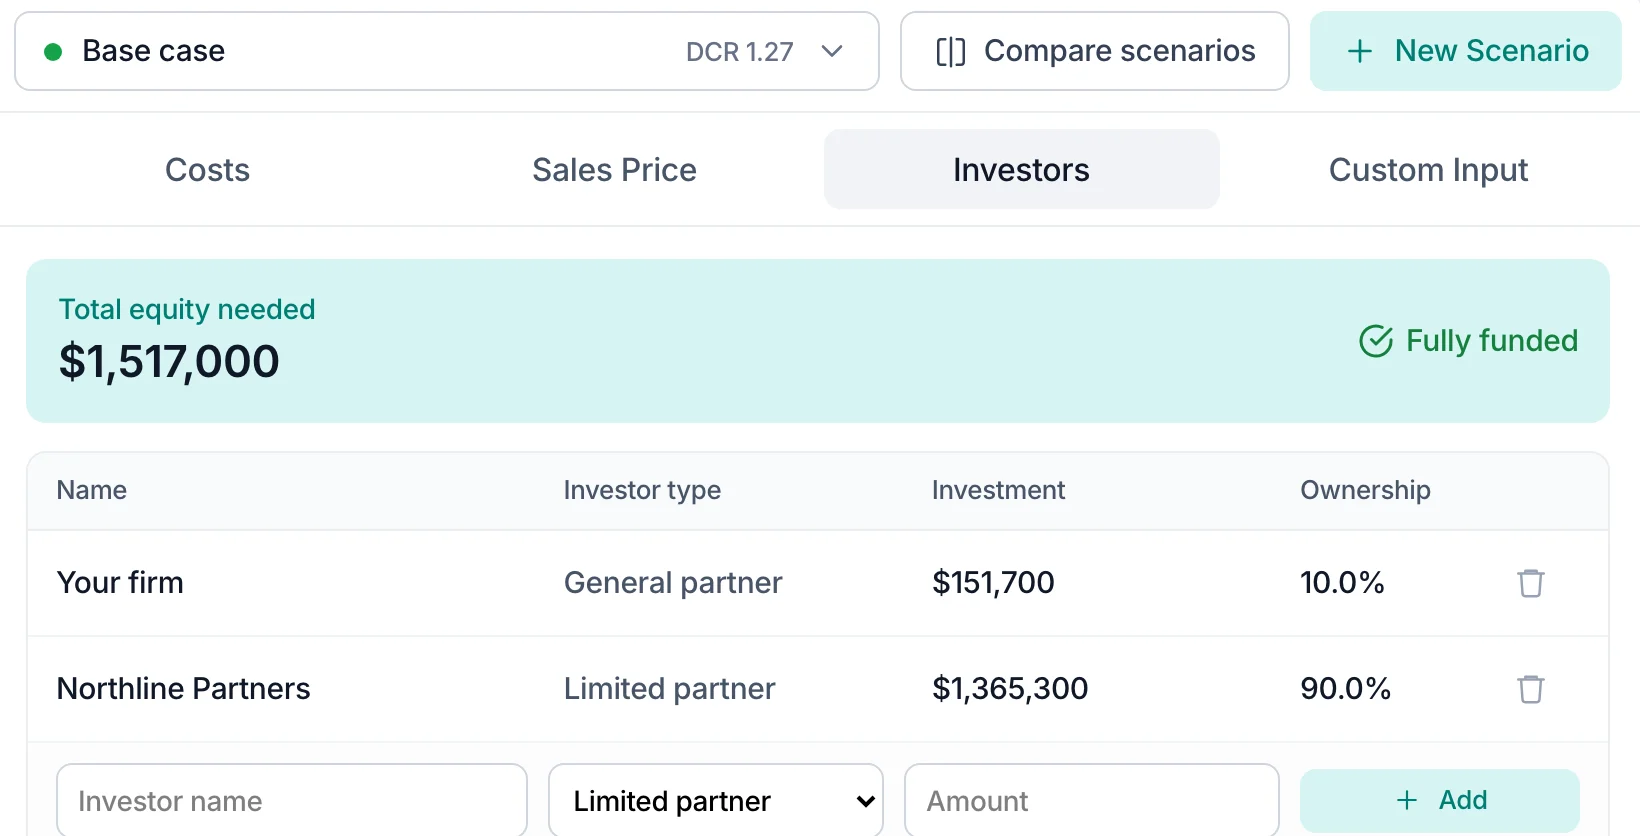Select the Your firm name cell
The image size is (1640, 836).
click(120, 582)
